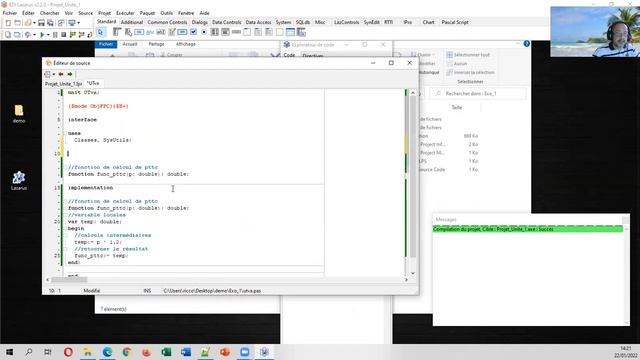Switch to the Data Access palette tab
The image size is (640, 360).
(x=258, y=22)
